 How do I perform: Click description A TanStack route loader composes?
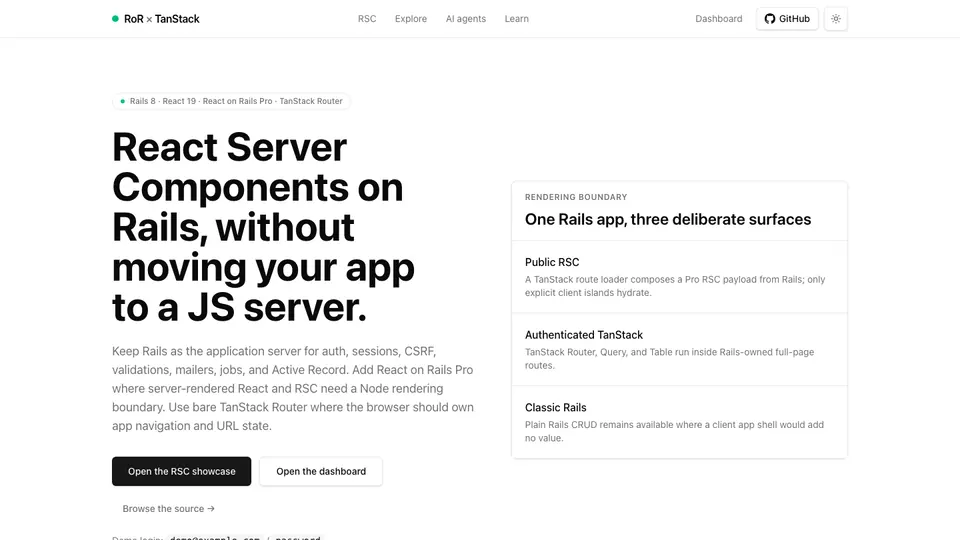[x=675, y=286]
